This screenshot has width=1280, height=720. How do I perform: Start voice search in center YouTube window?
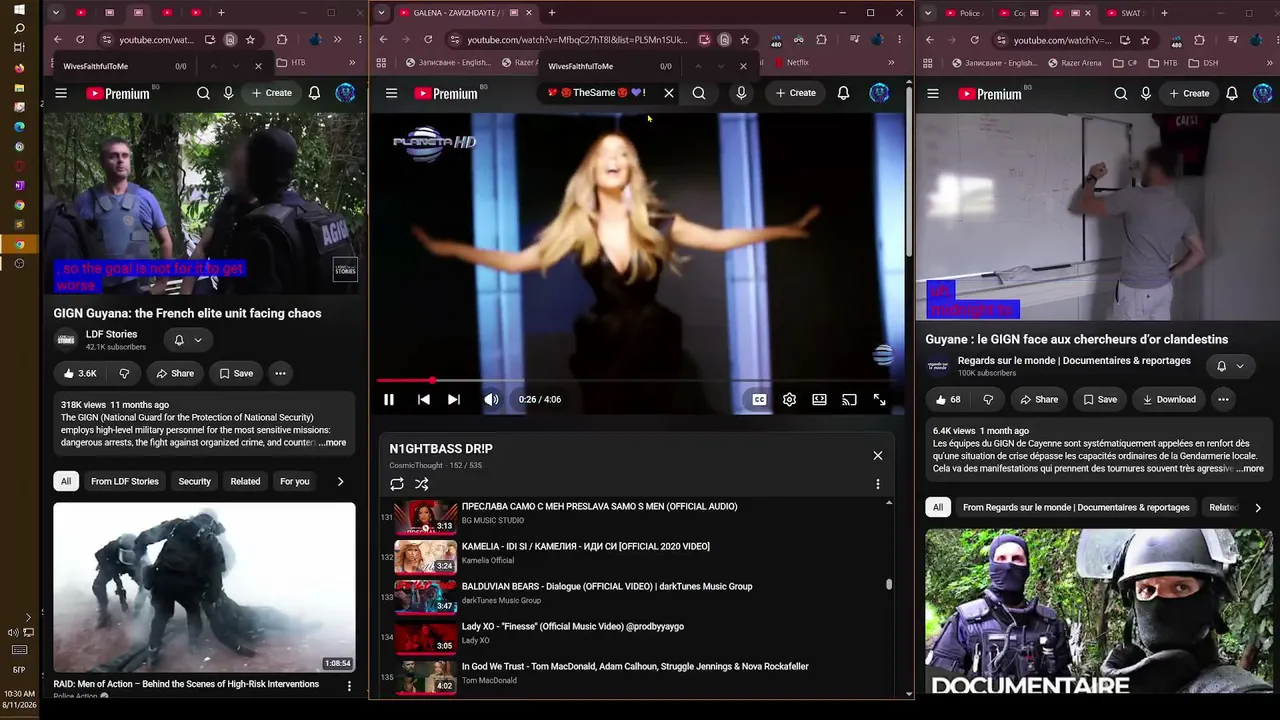741,93
